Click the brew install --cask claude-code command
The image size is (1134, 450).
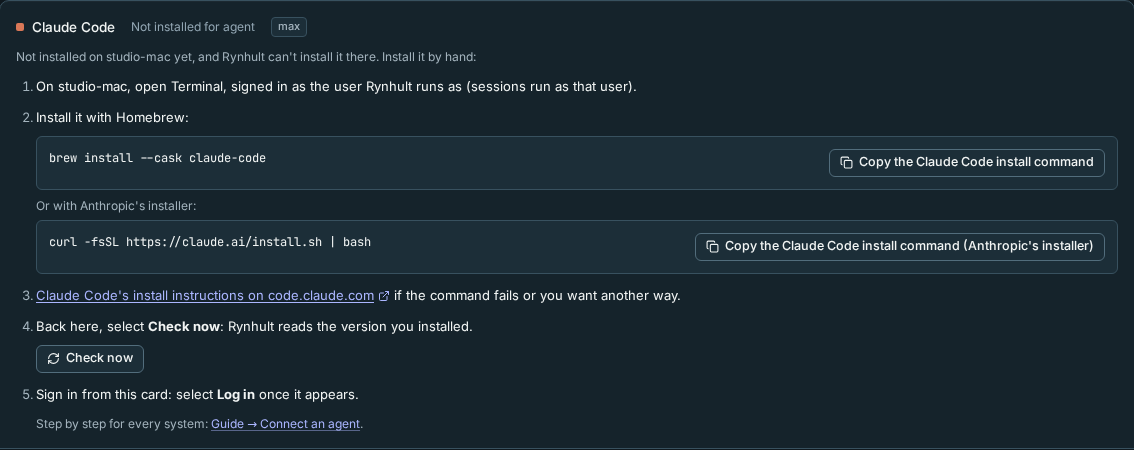tap(158, 158)
